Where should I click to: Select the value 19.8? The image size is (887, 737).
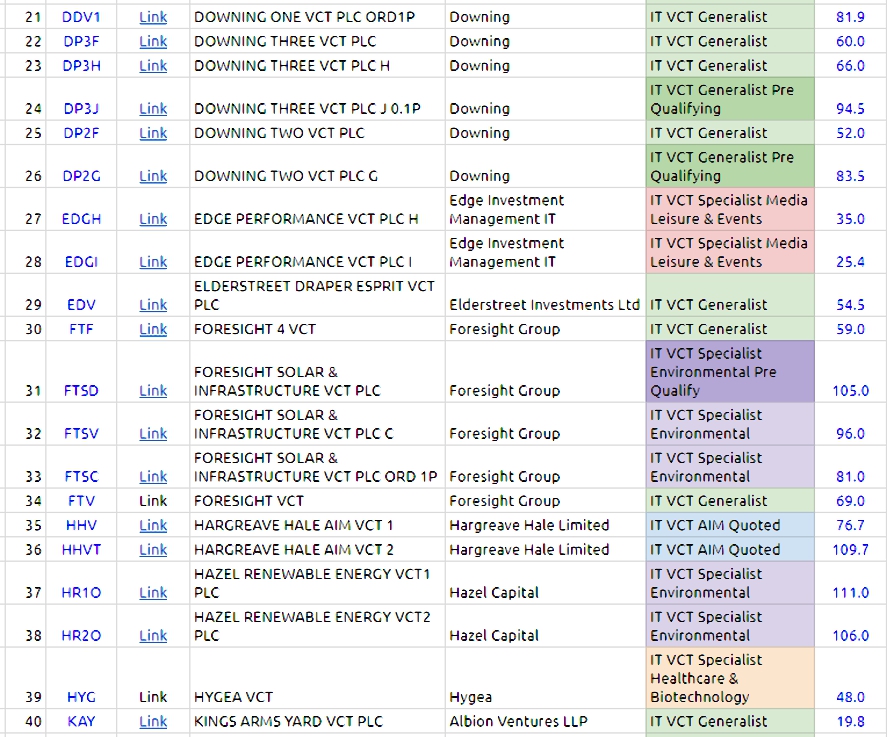coord(850,722)
